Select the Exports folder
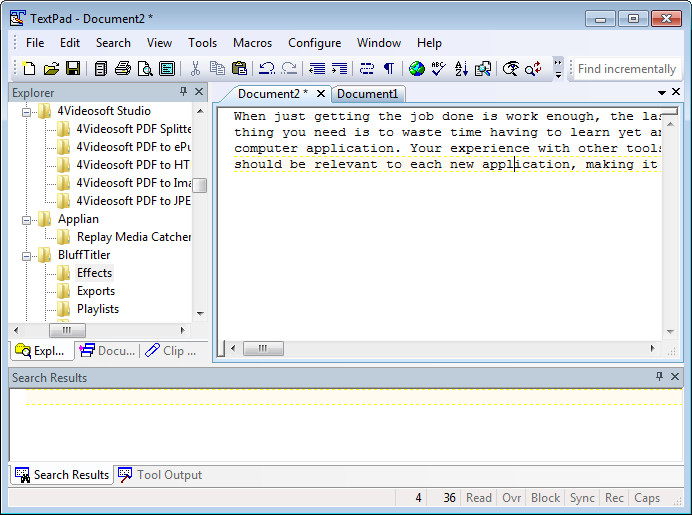Image resolution: width=692 pixels, height=515 pixels. click(96, 291)
